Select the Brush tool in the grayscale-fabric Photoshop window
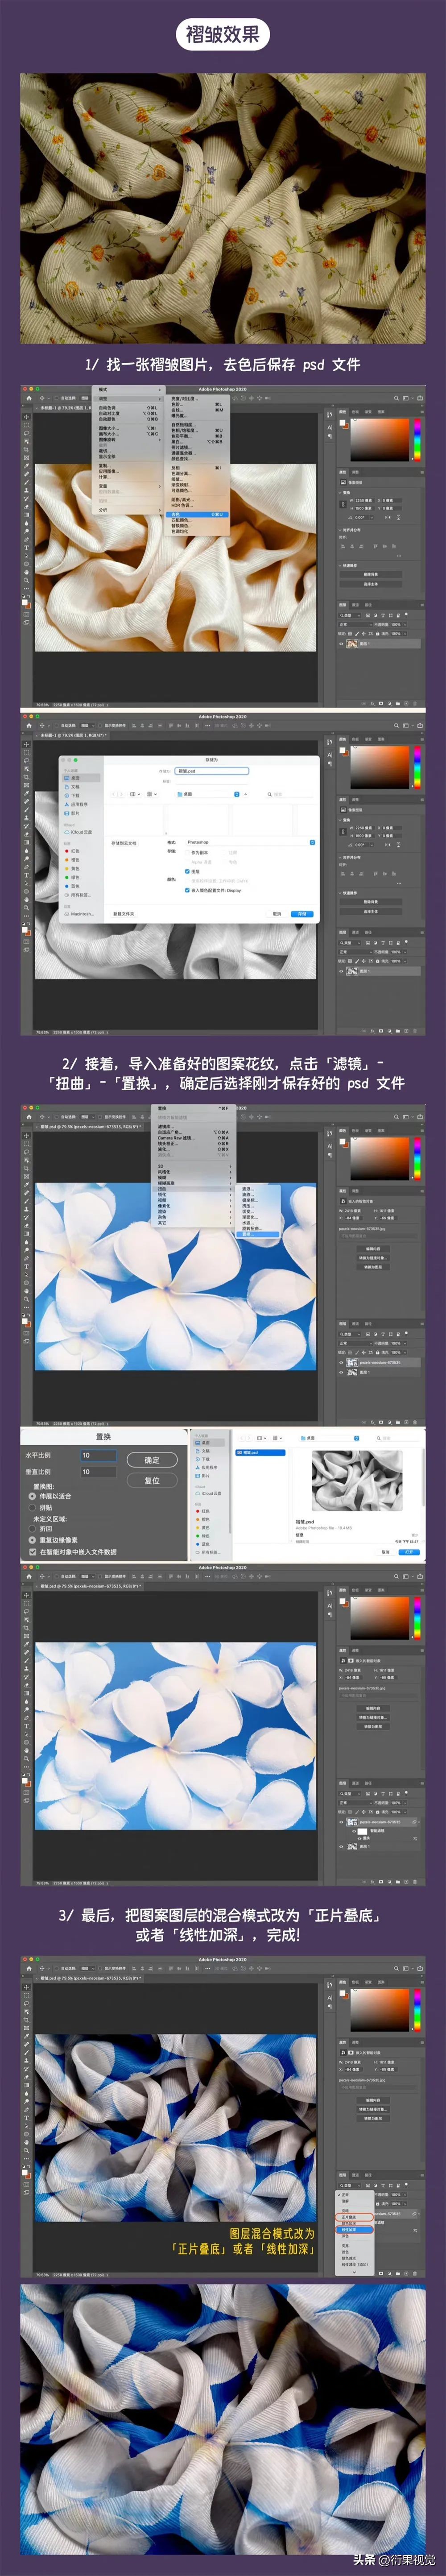This screenshot has width=446, height=2576. point(27,810)
